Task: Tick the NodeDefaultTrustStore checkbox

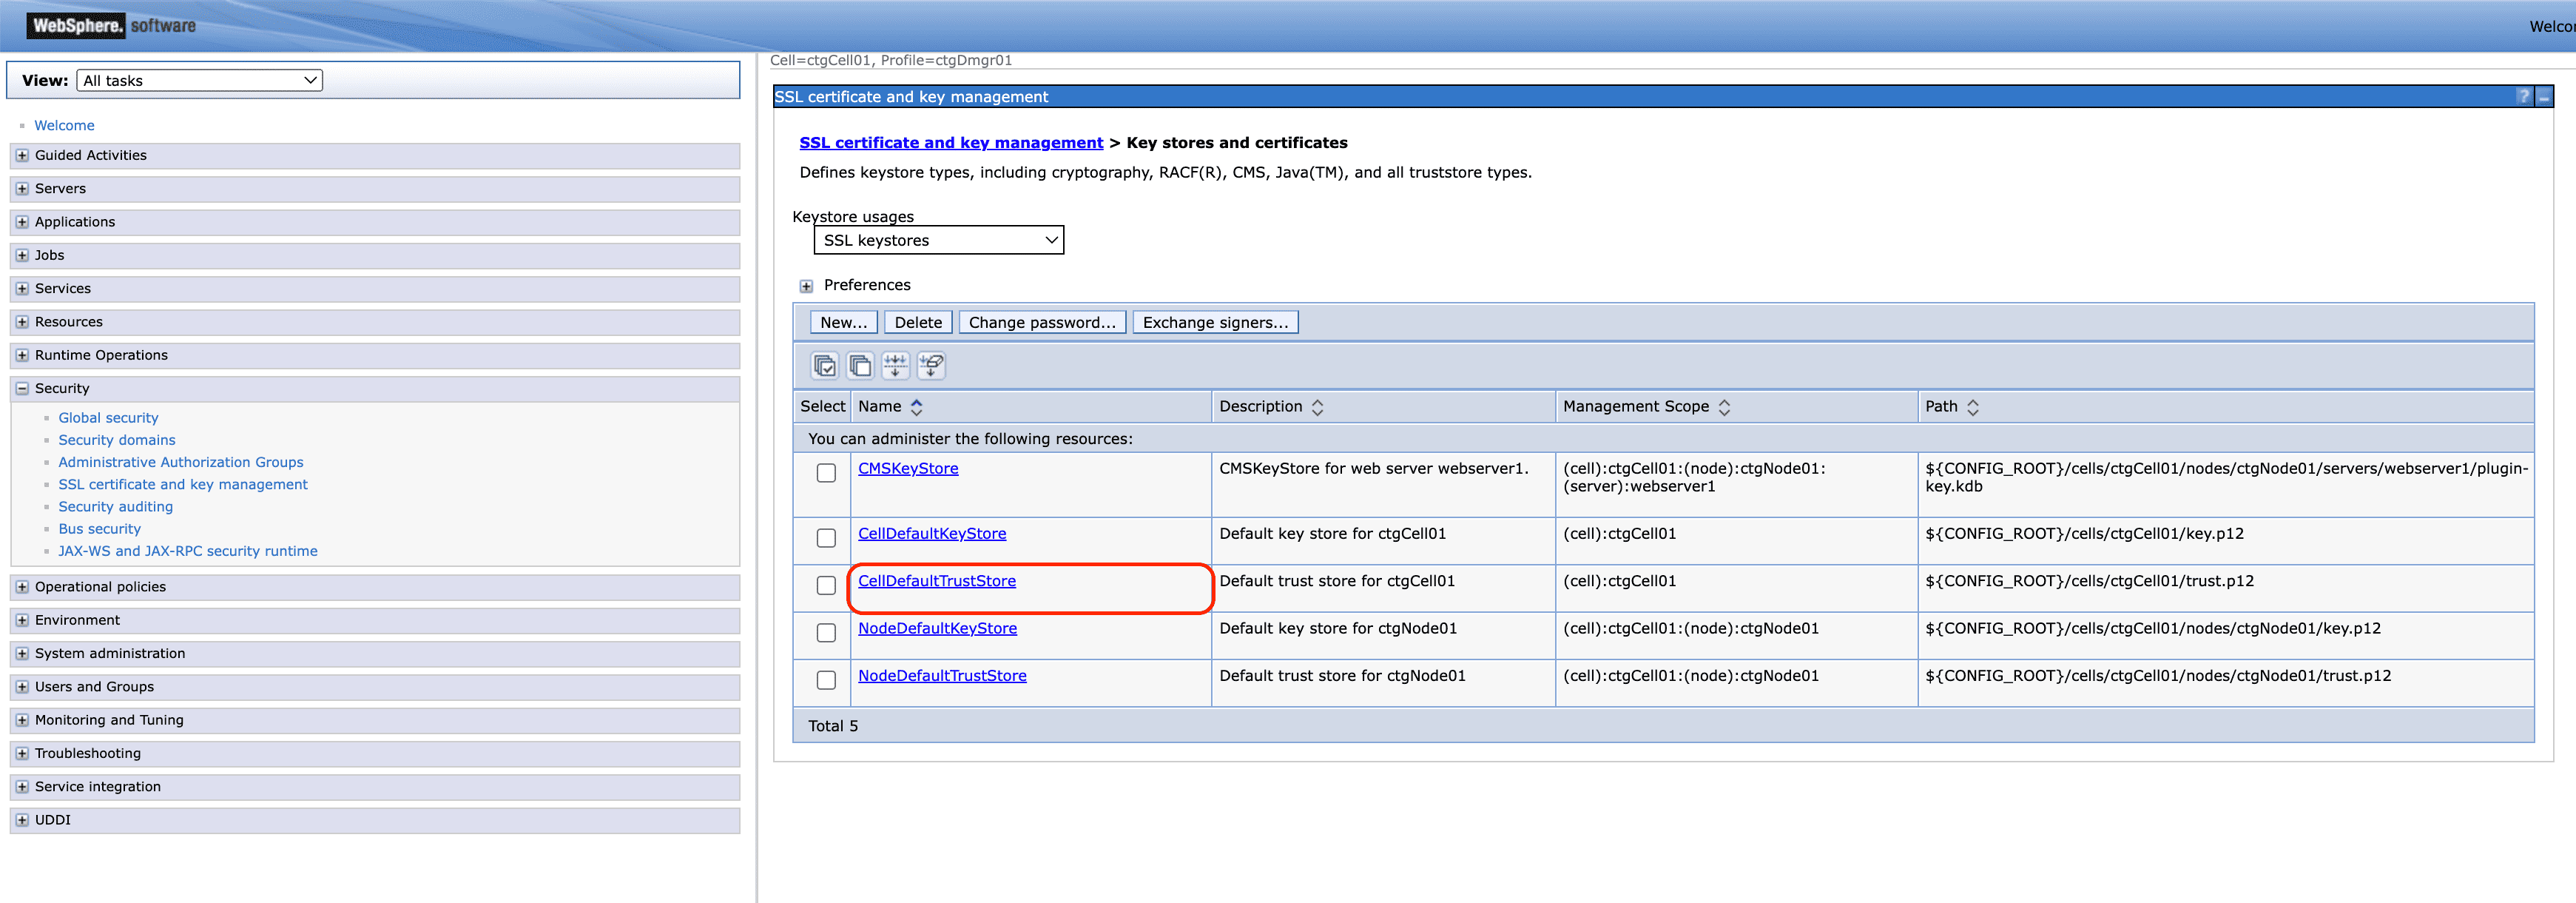Action: [826, 680]
